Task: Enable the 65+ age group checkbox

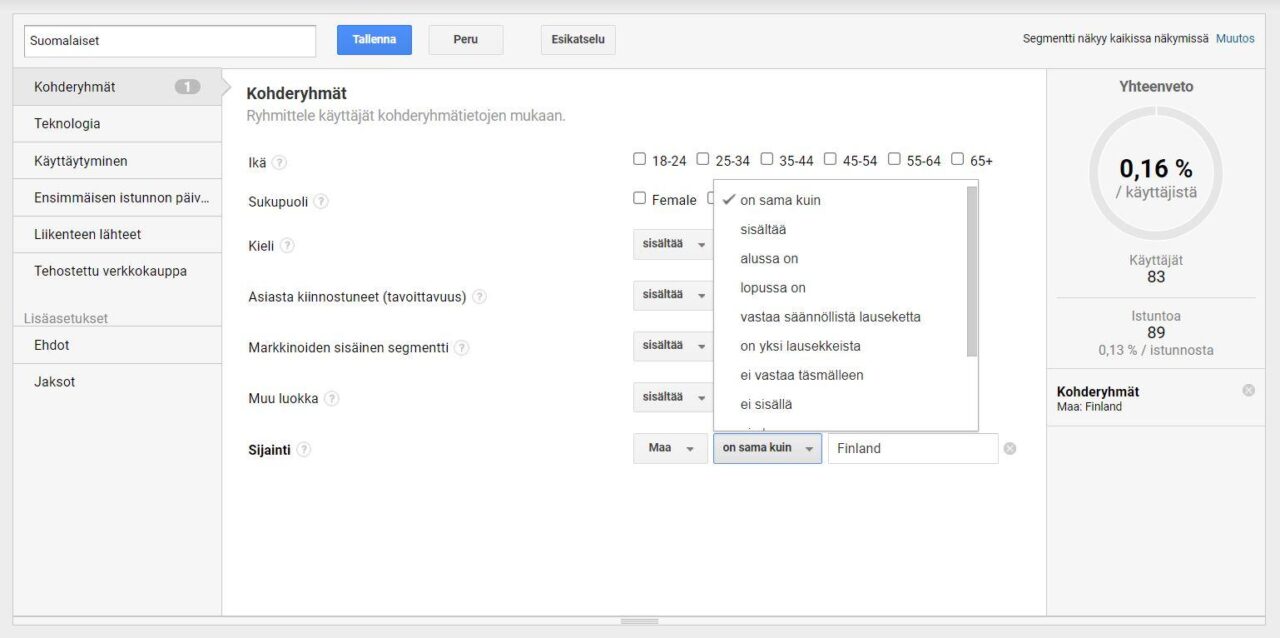Action: pos(957,159)
